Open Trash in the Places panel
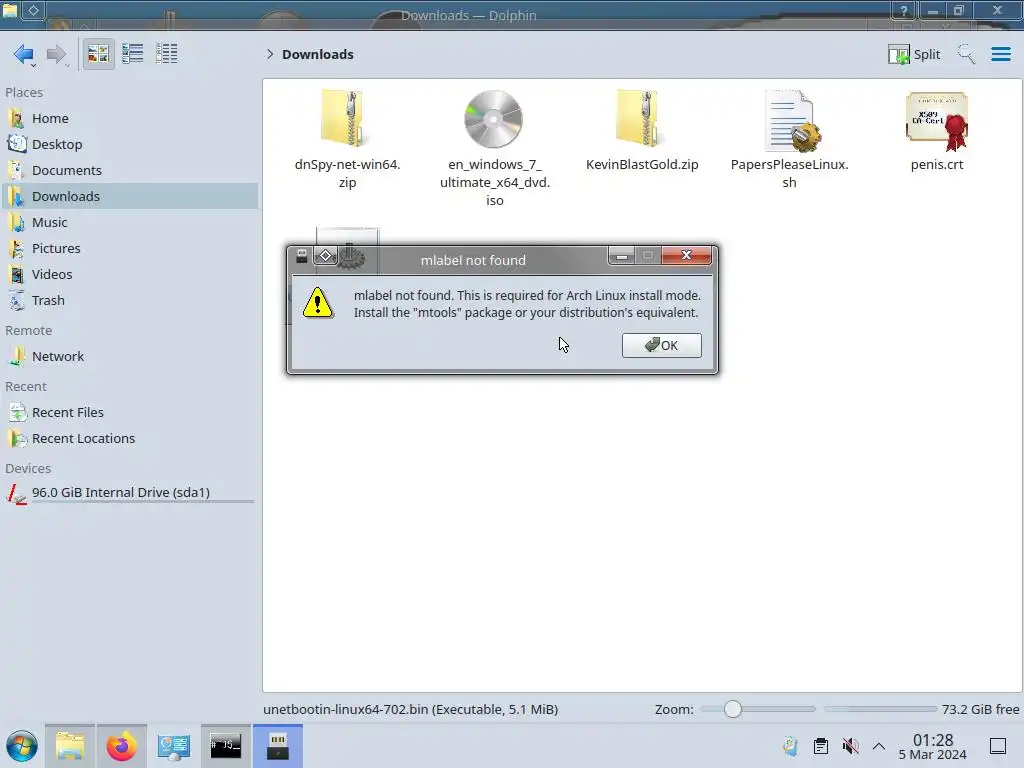Viewport: 1024px width, 768px height. [130, 300]
